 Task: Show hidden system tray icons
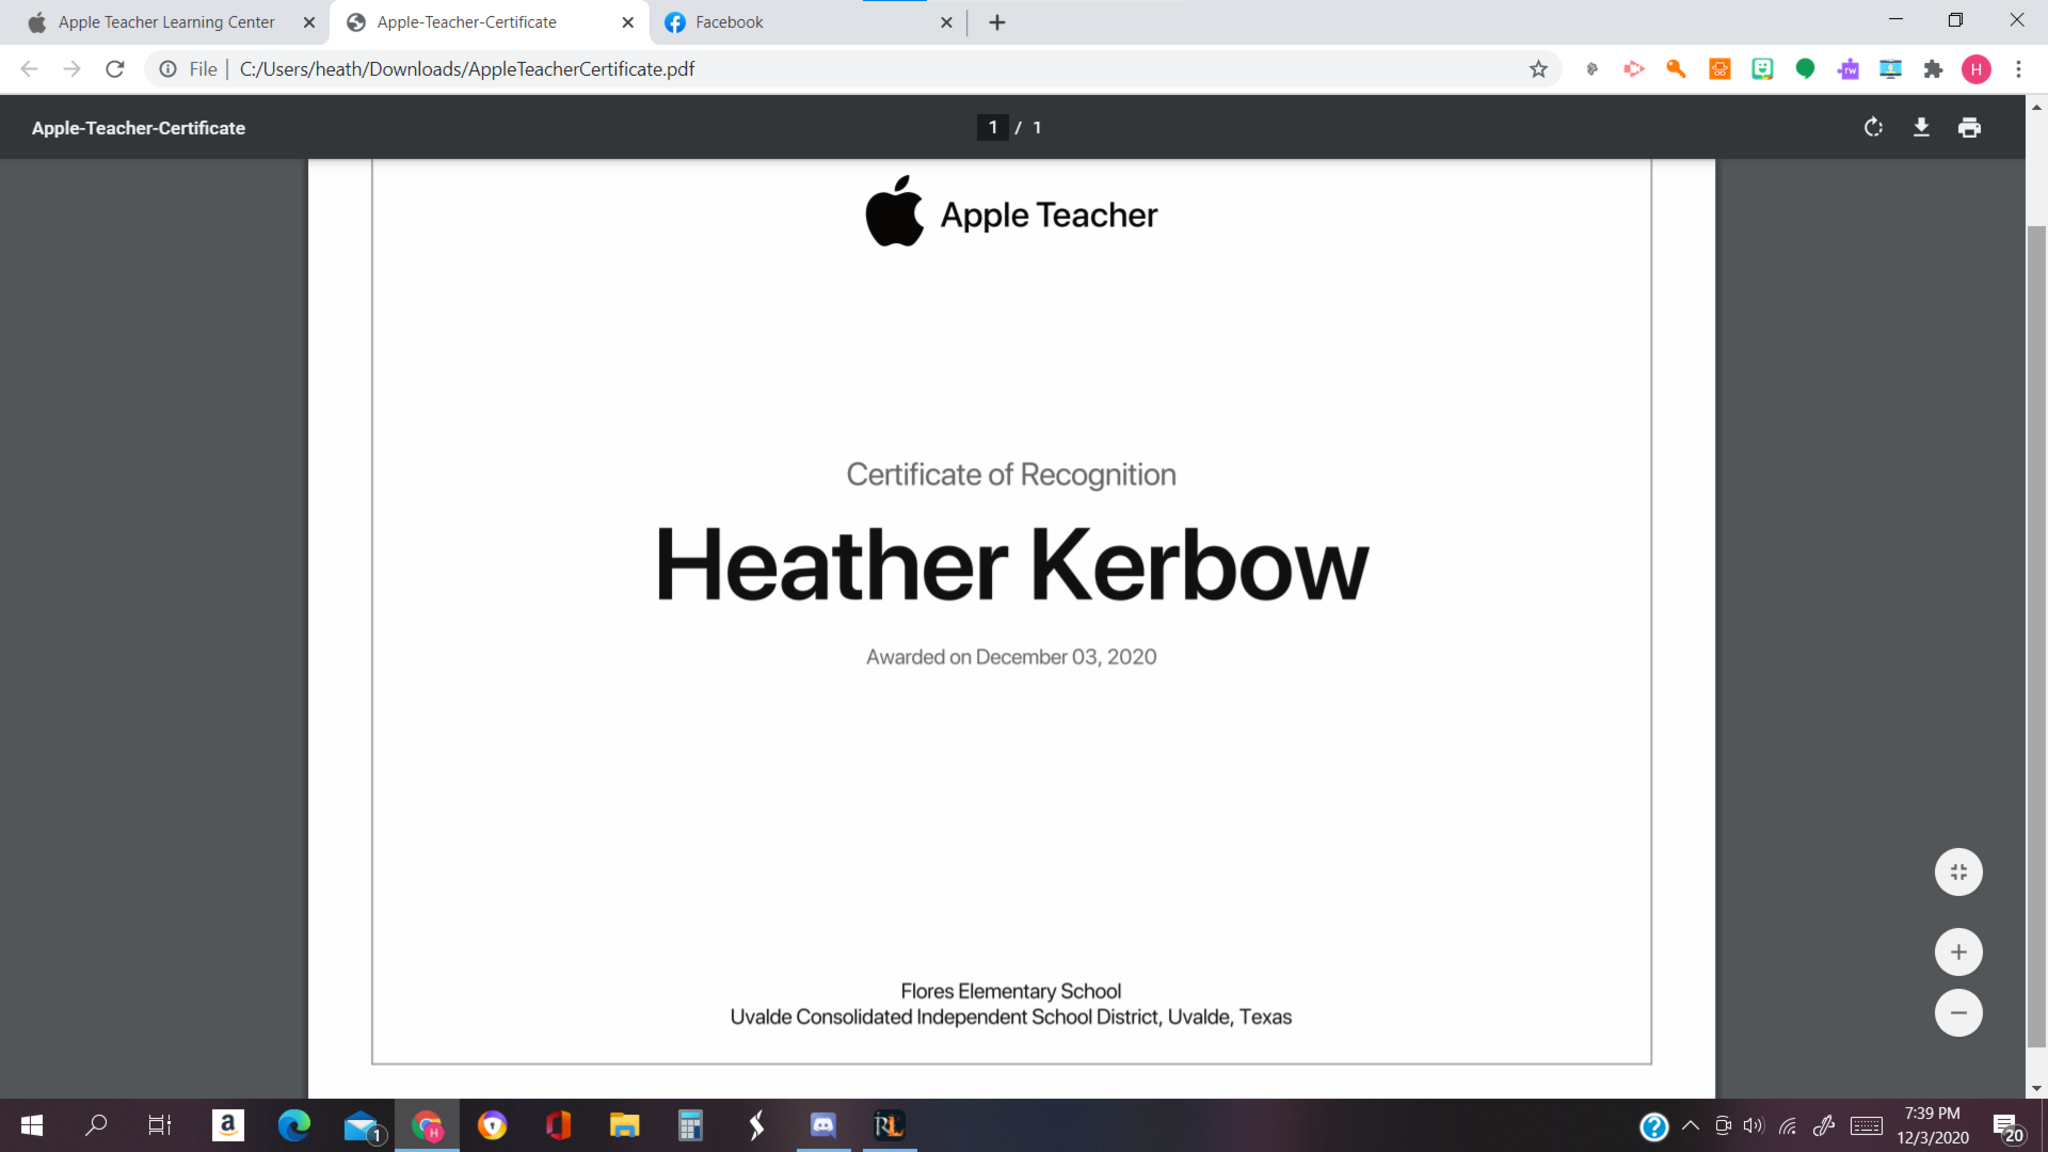tap(1690, 1126)
